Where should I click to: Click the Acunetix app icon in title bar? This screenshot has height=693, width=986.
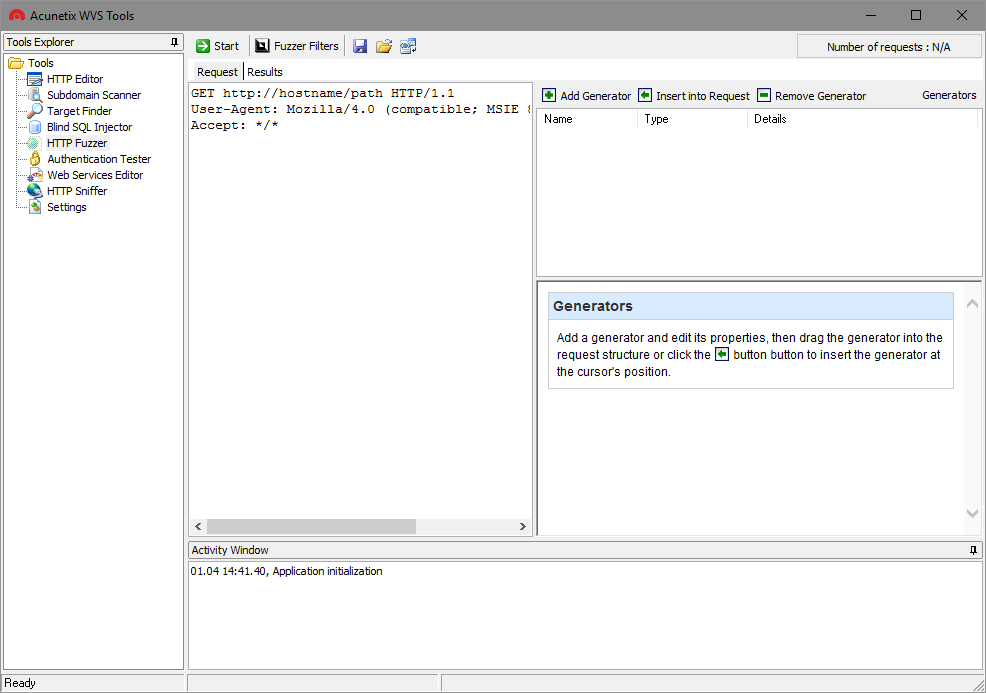coord(17,15)
